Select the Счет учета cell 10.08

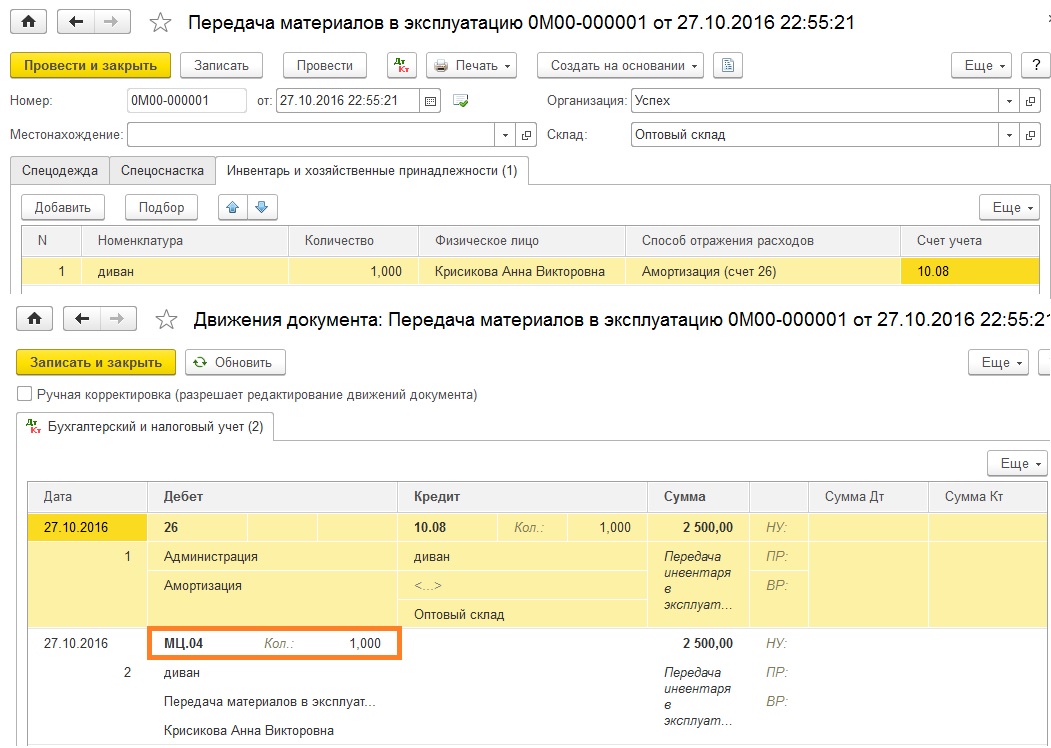click(x=970, y=271)
